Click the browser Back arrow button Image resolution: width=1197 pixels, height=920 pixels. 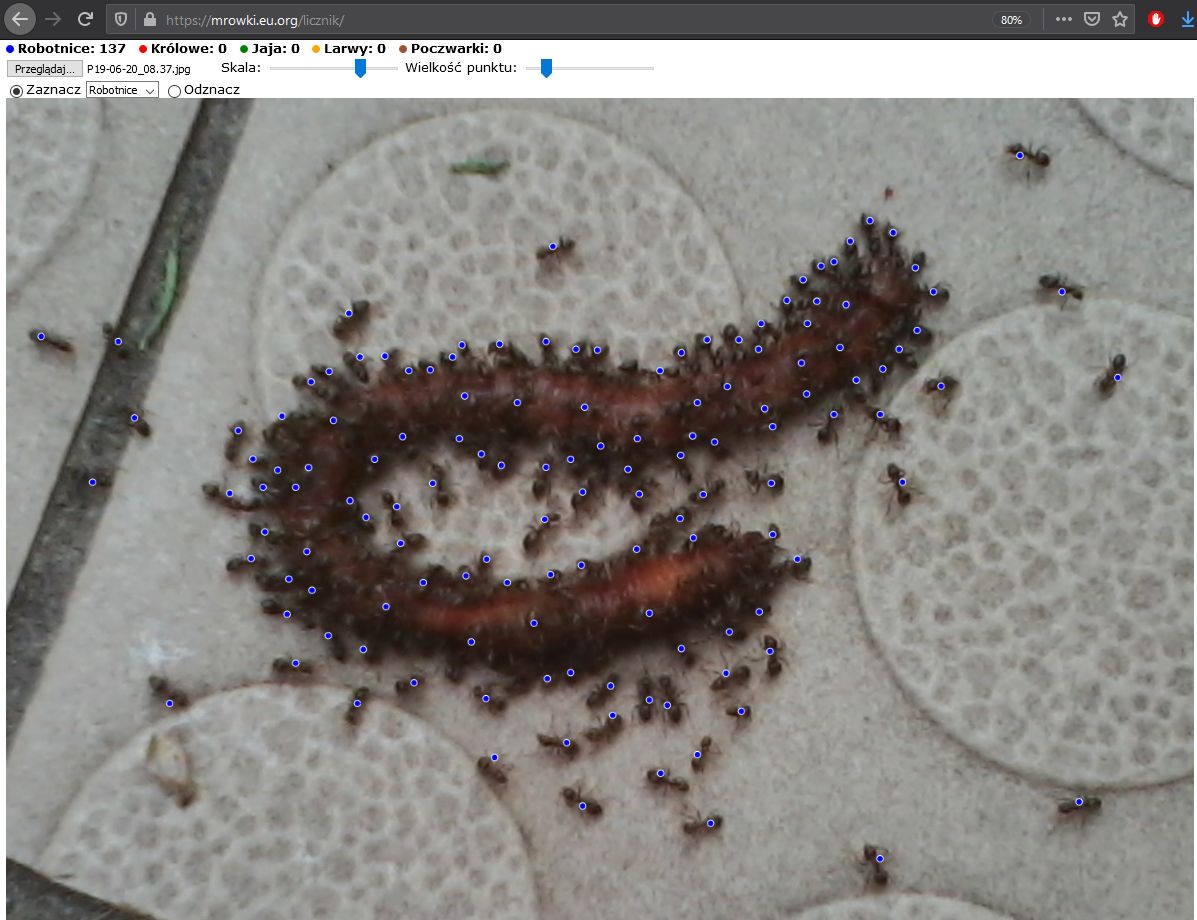(20, 19)
